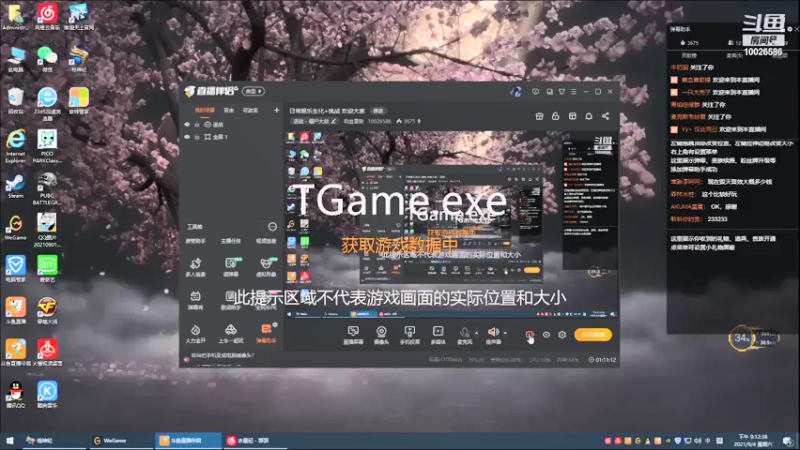This screenshot has width=800, height=450.
Task: Open microphone volume options arrow
Action: click(x=477, y=333)
